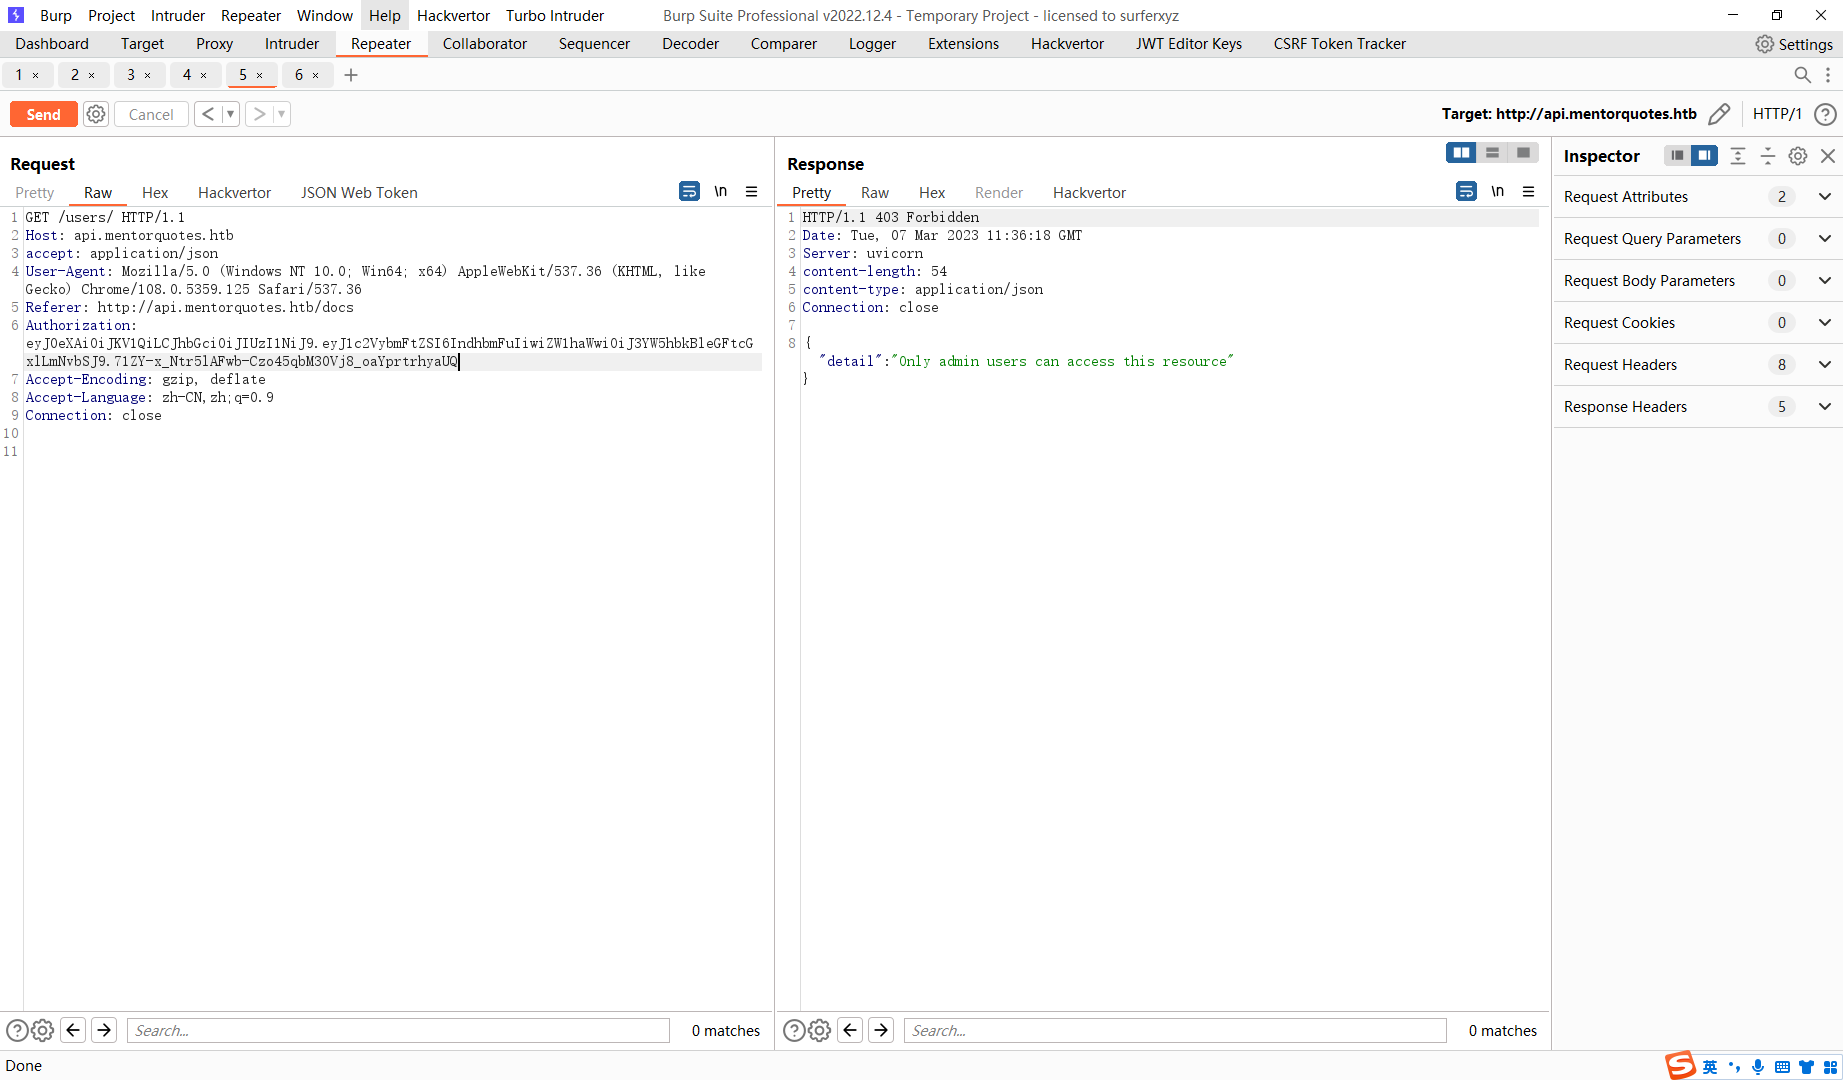Image resolution: width=1843 pixels, height=1080 pixels.
Task: Jump to next response search match
Action: [881, 1030]
